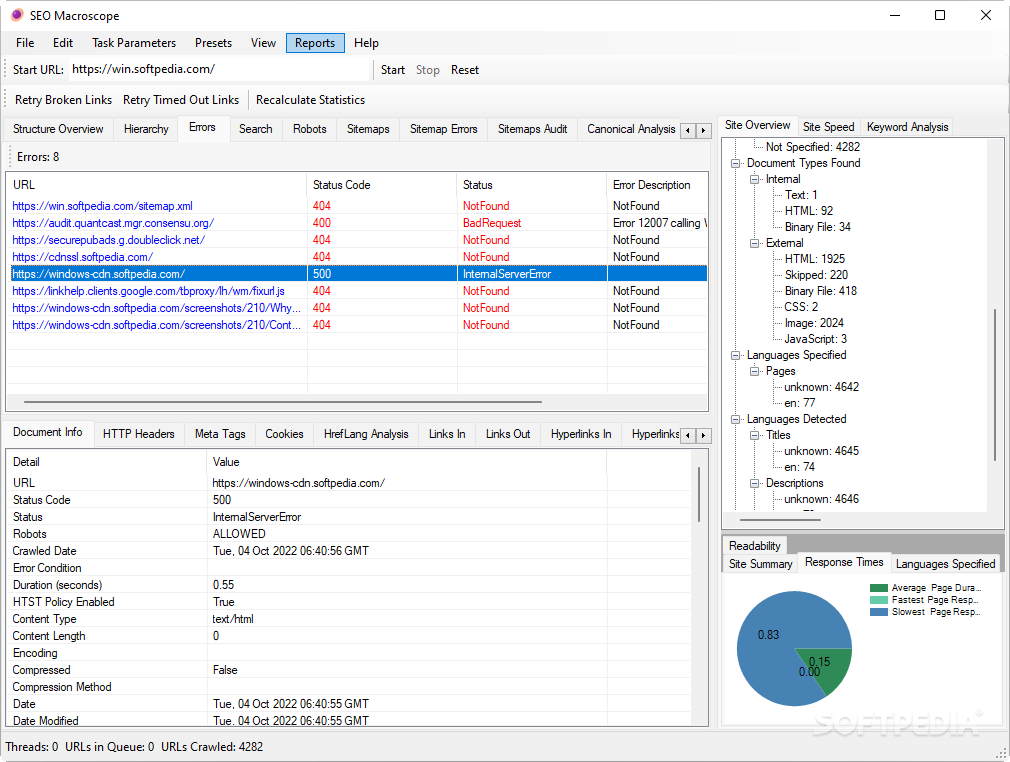Open the File menu

coord(25,43)
